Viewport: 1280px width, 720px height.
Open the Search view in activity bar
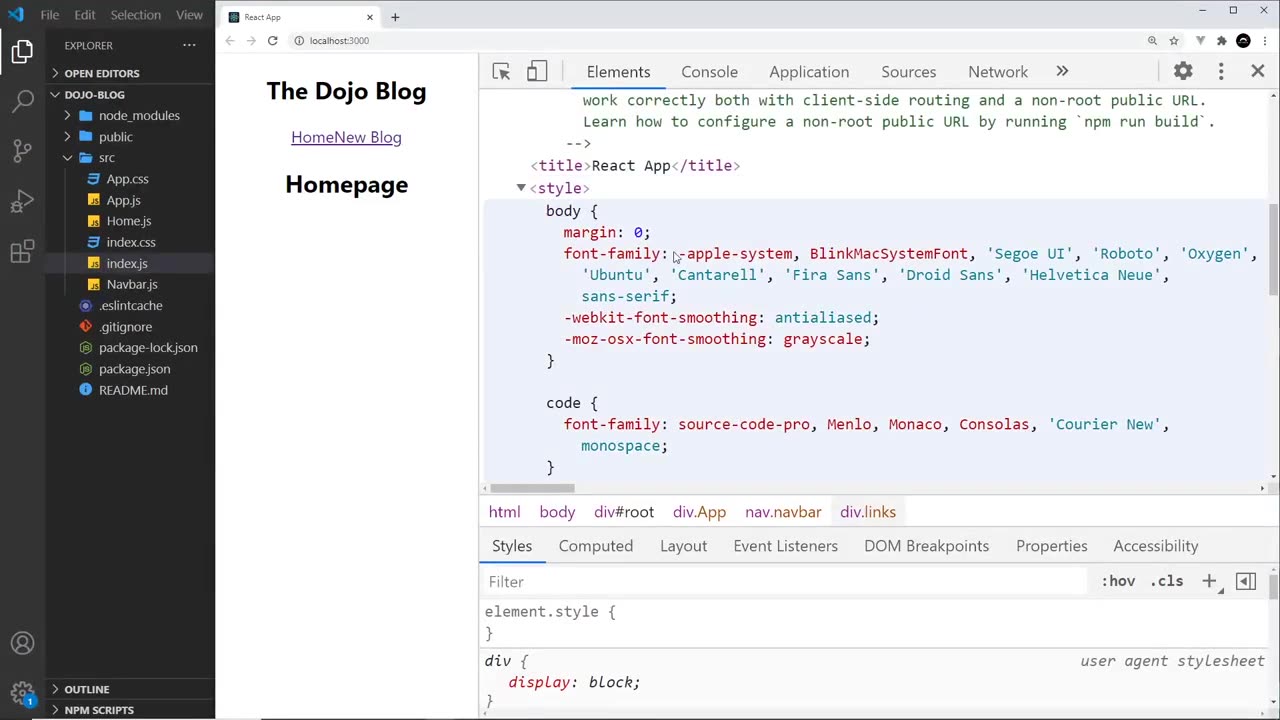click(22, 101)
